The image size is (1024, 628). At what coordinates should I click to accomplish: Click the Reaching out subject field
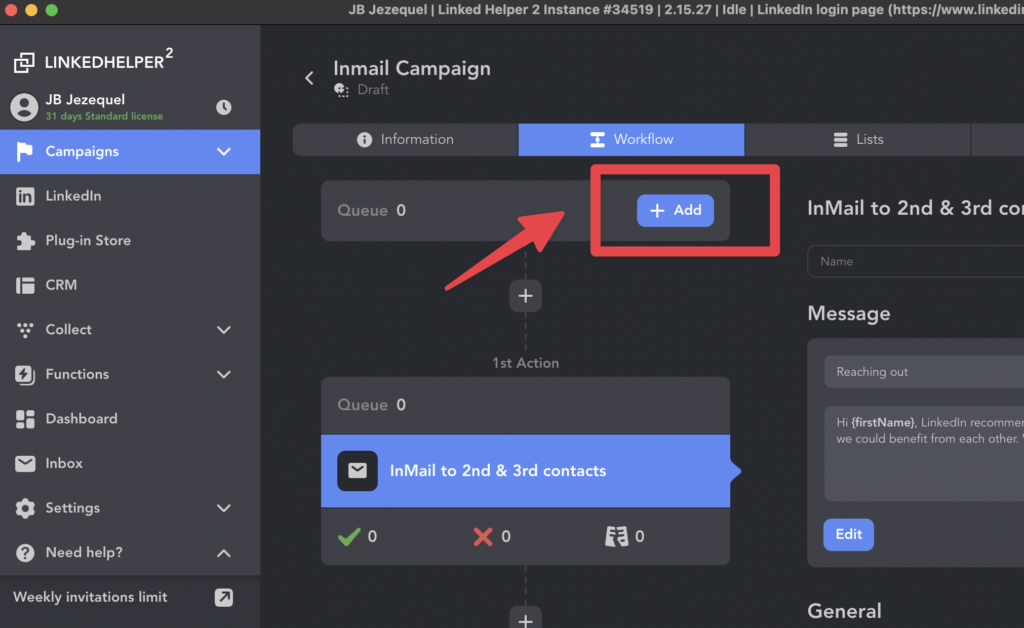pyautogui.click(x=924, y=372)
